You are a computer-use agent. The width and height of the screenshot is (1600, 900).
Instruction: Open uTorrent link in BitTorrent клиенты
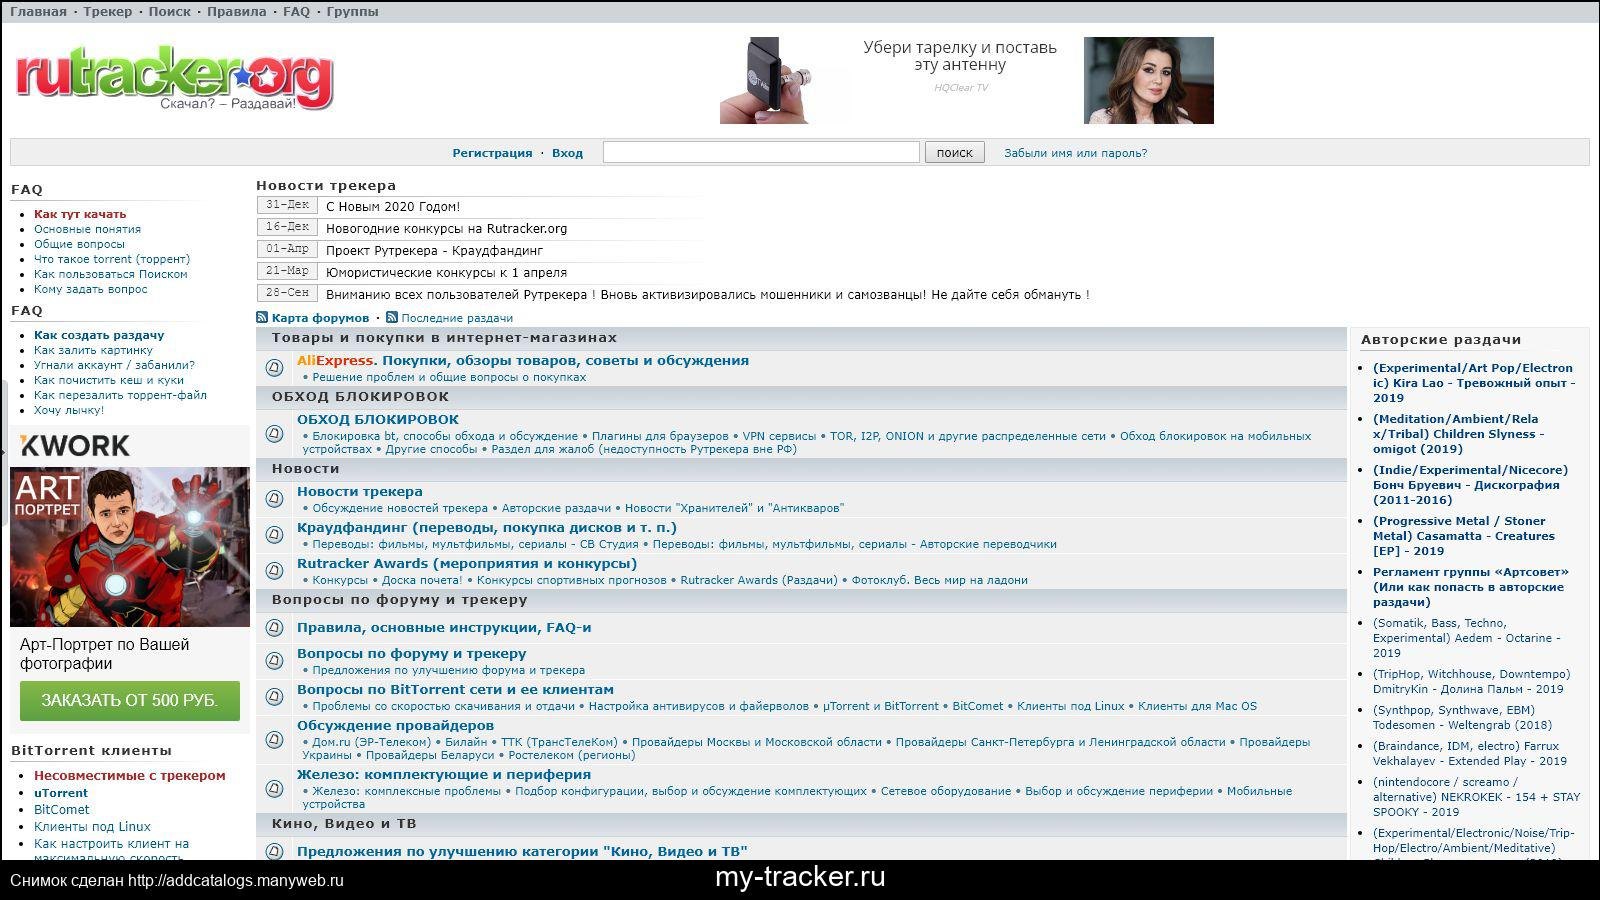(x=61, y=793)
